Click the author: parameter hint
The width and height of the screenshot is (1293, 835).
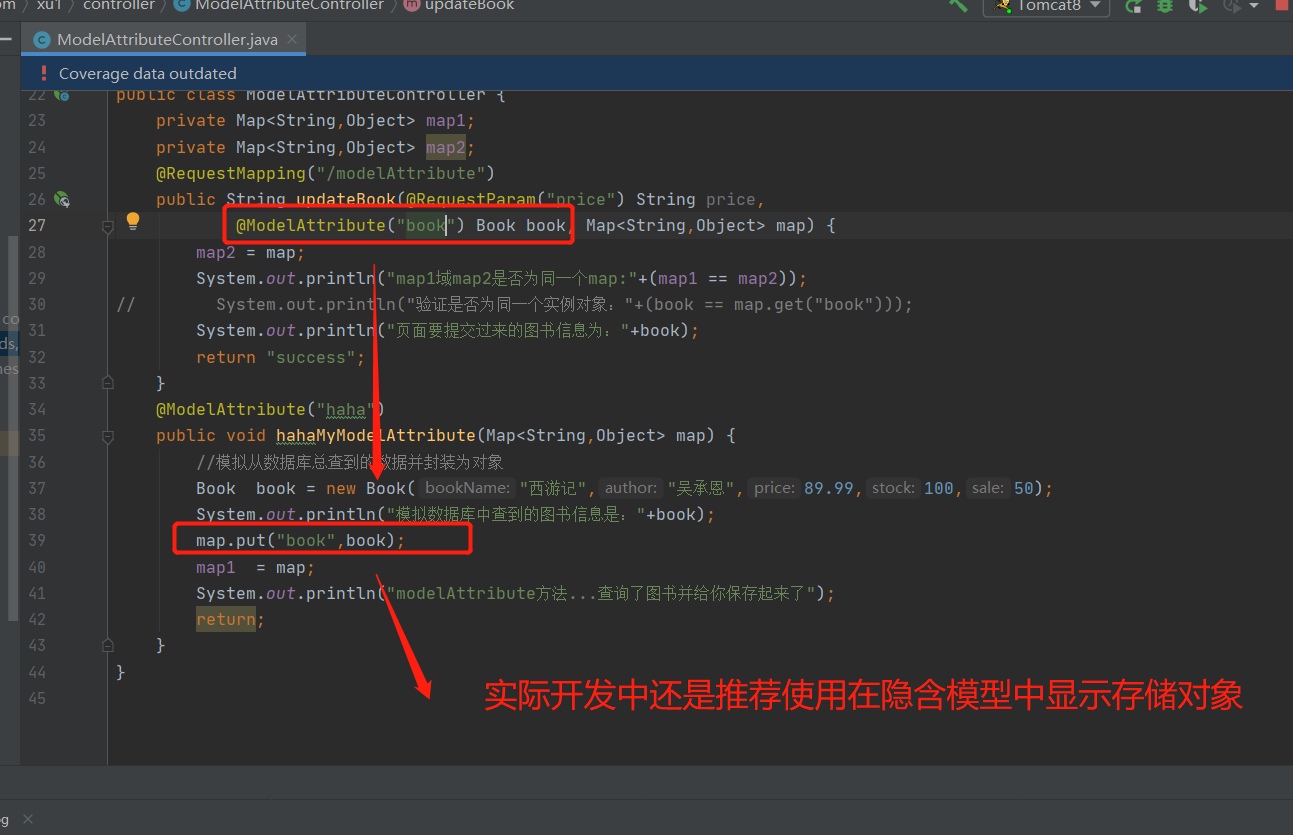pyautogui.click(x=631, y=488)
